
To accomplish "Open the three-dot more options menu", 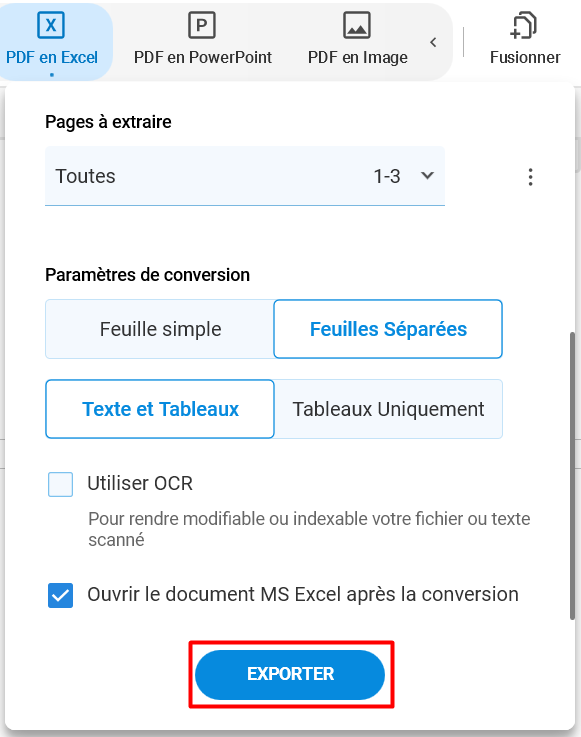I will (530, 177).
